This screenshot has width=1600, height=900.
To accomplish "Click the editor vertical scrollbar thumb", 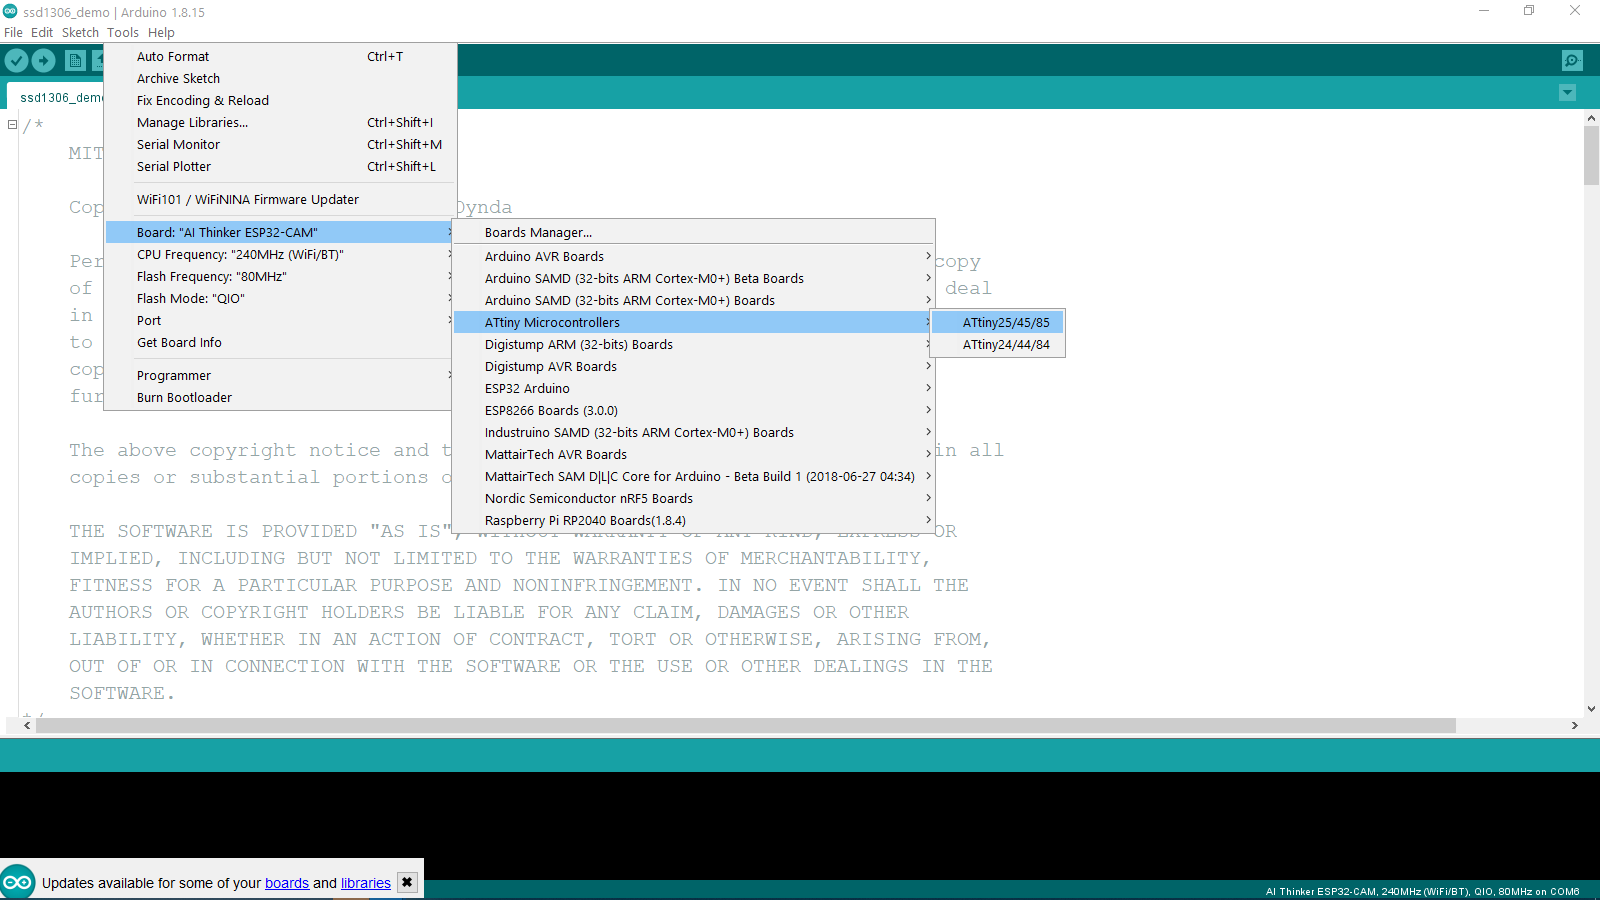I will tap(1591, 156).
